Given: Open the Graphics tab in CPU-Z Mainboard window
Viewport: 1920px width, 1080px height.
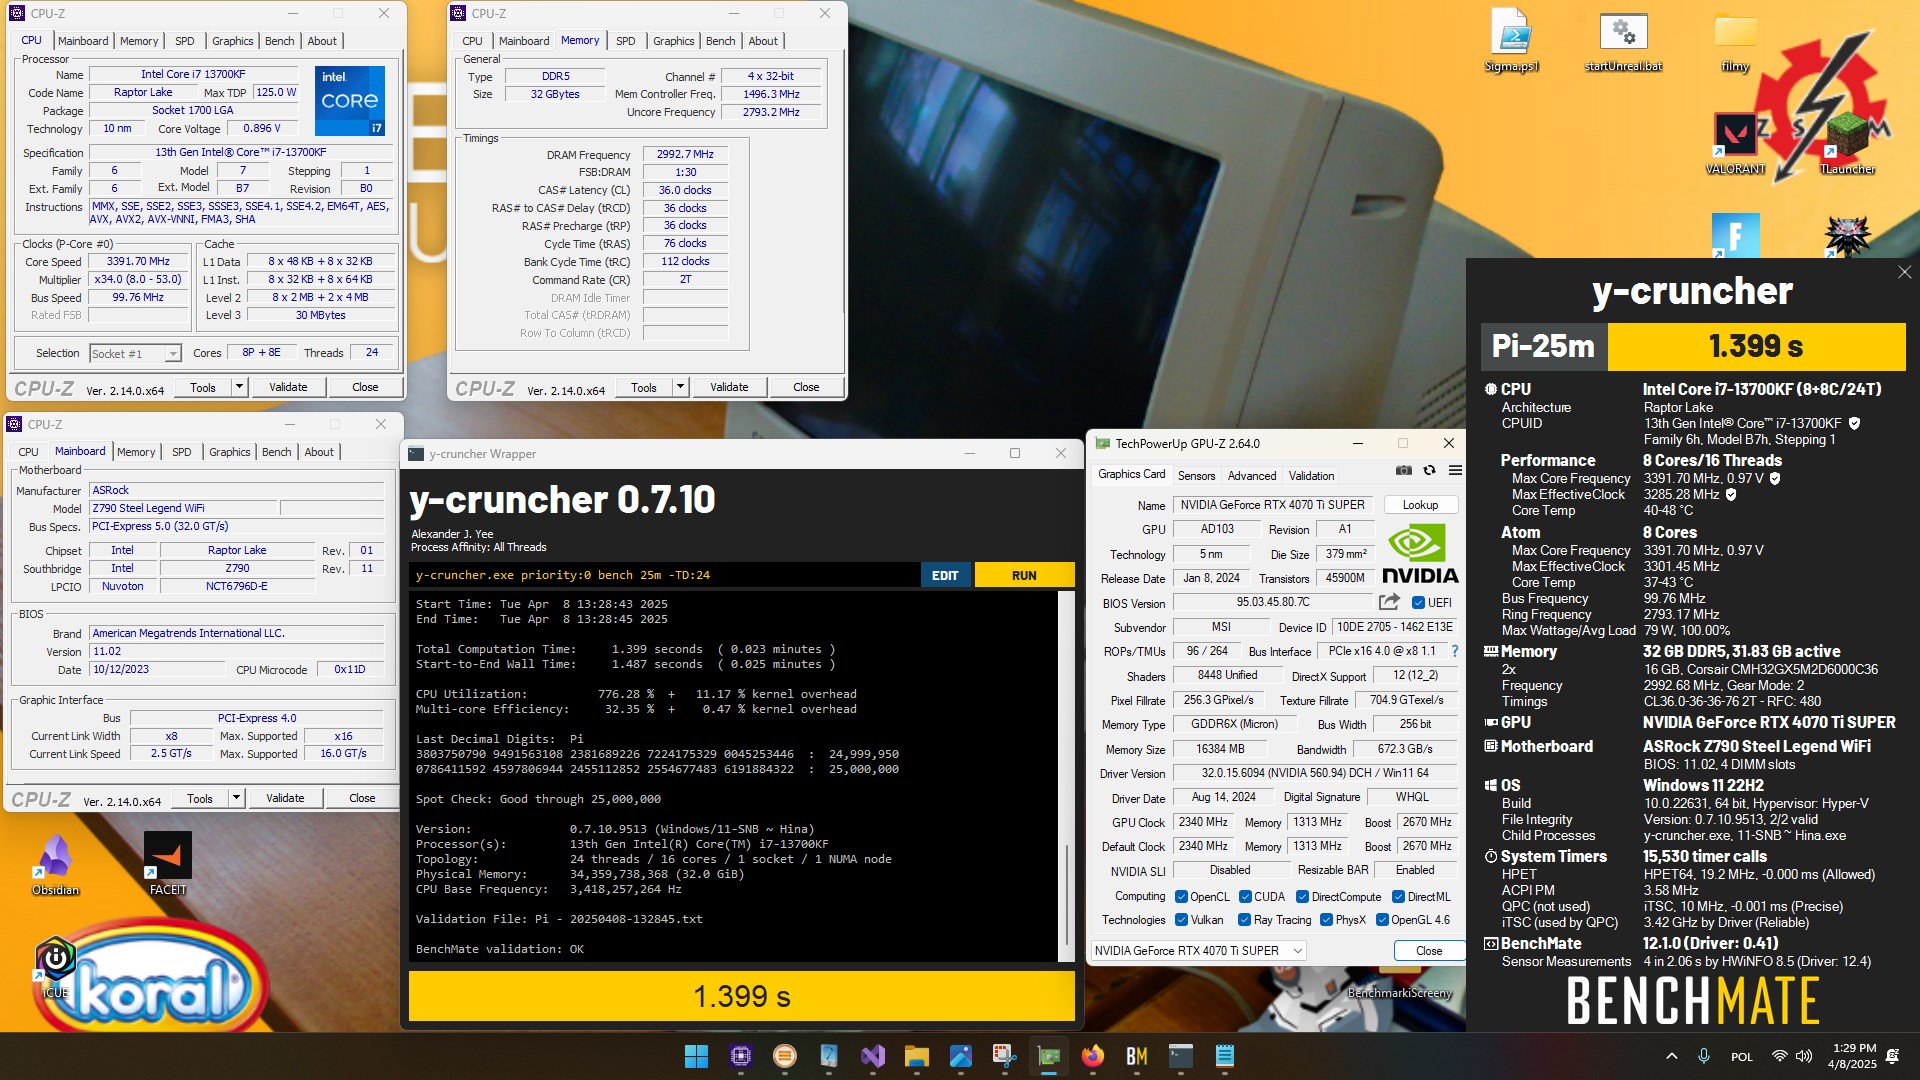Looking at the screenshot, I should point(229,452).
